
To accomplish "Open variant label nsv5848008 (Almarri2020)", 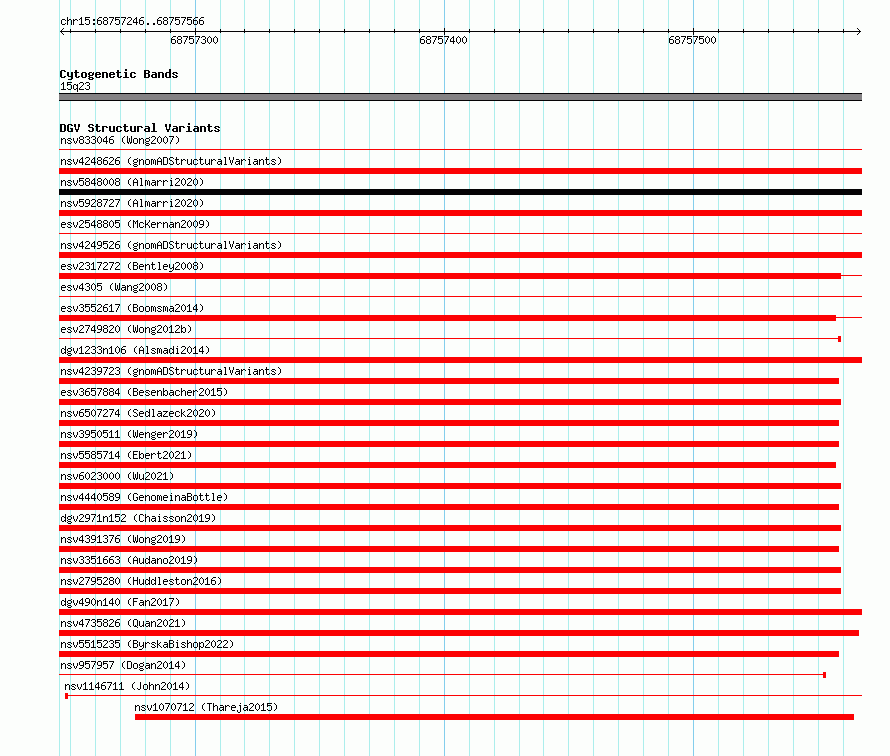I will tap(132, 182).
